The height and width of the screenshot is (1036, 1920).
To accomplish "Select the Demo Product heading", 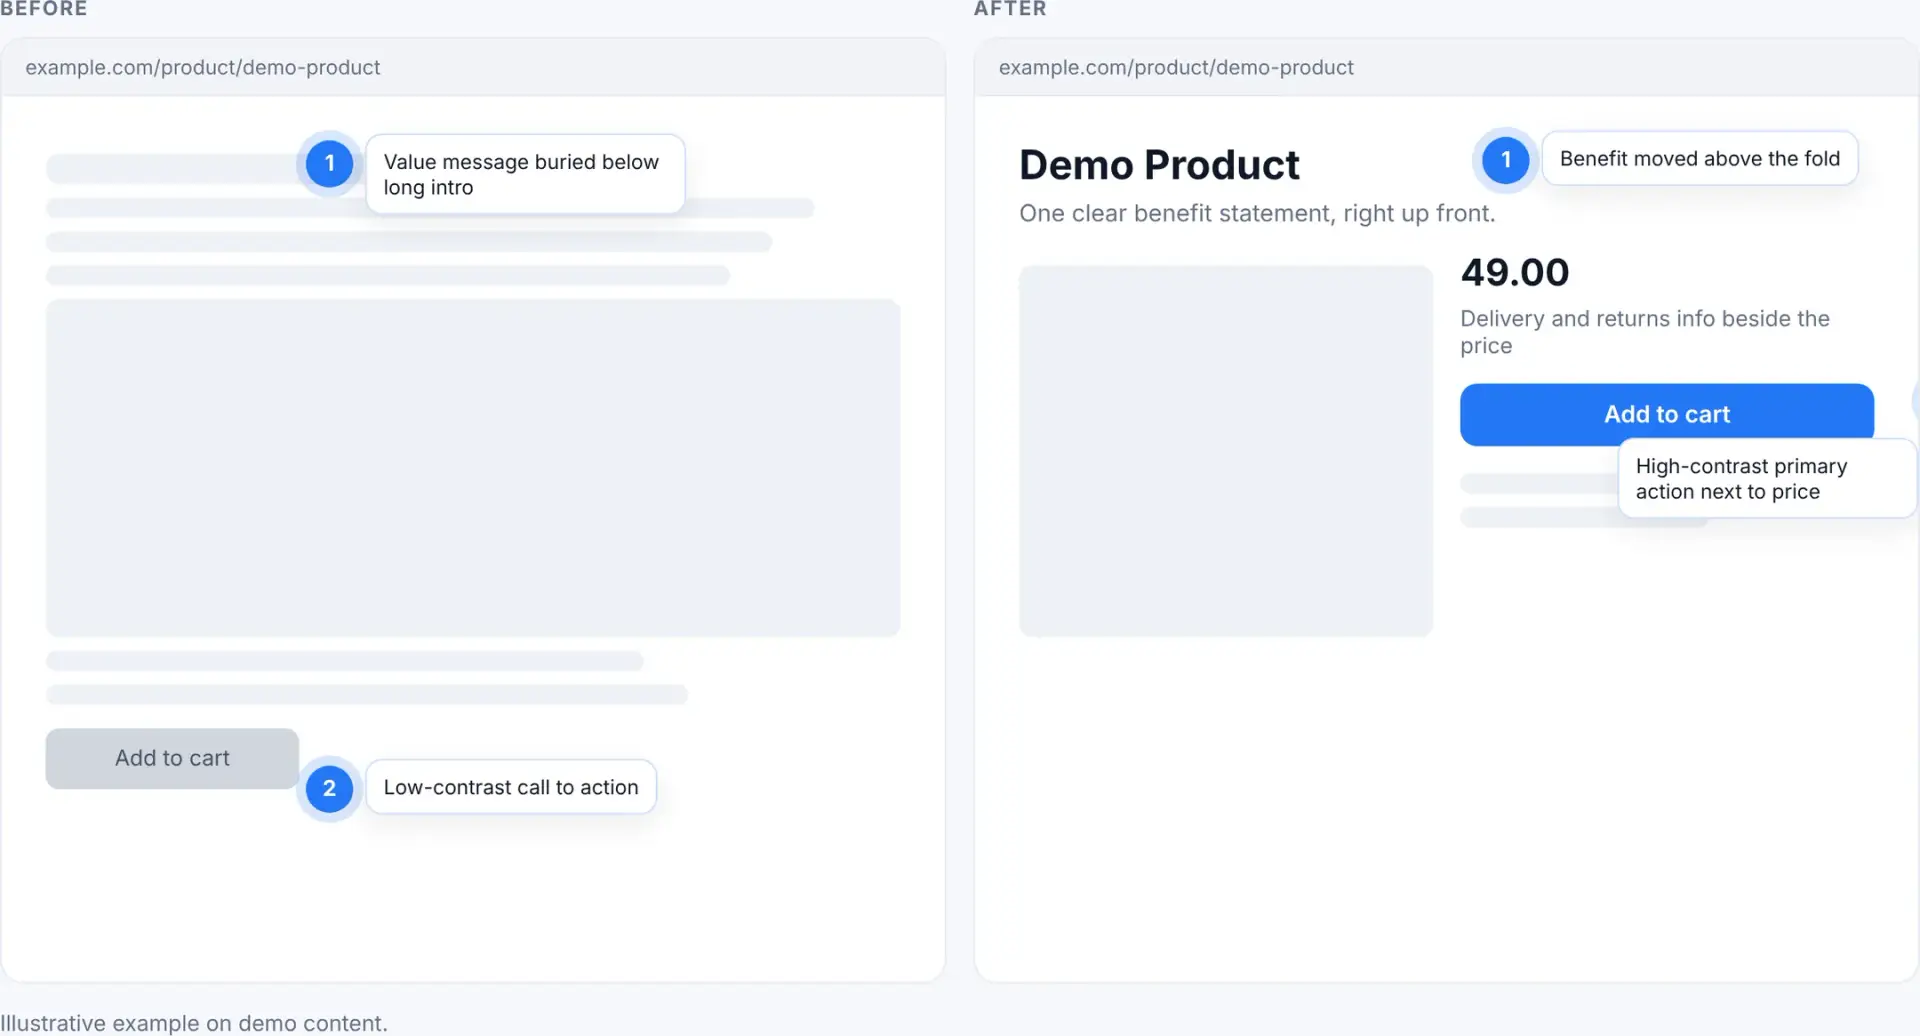I will 1159,165.
